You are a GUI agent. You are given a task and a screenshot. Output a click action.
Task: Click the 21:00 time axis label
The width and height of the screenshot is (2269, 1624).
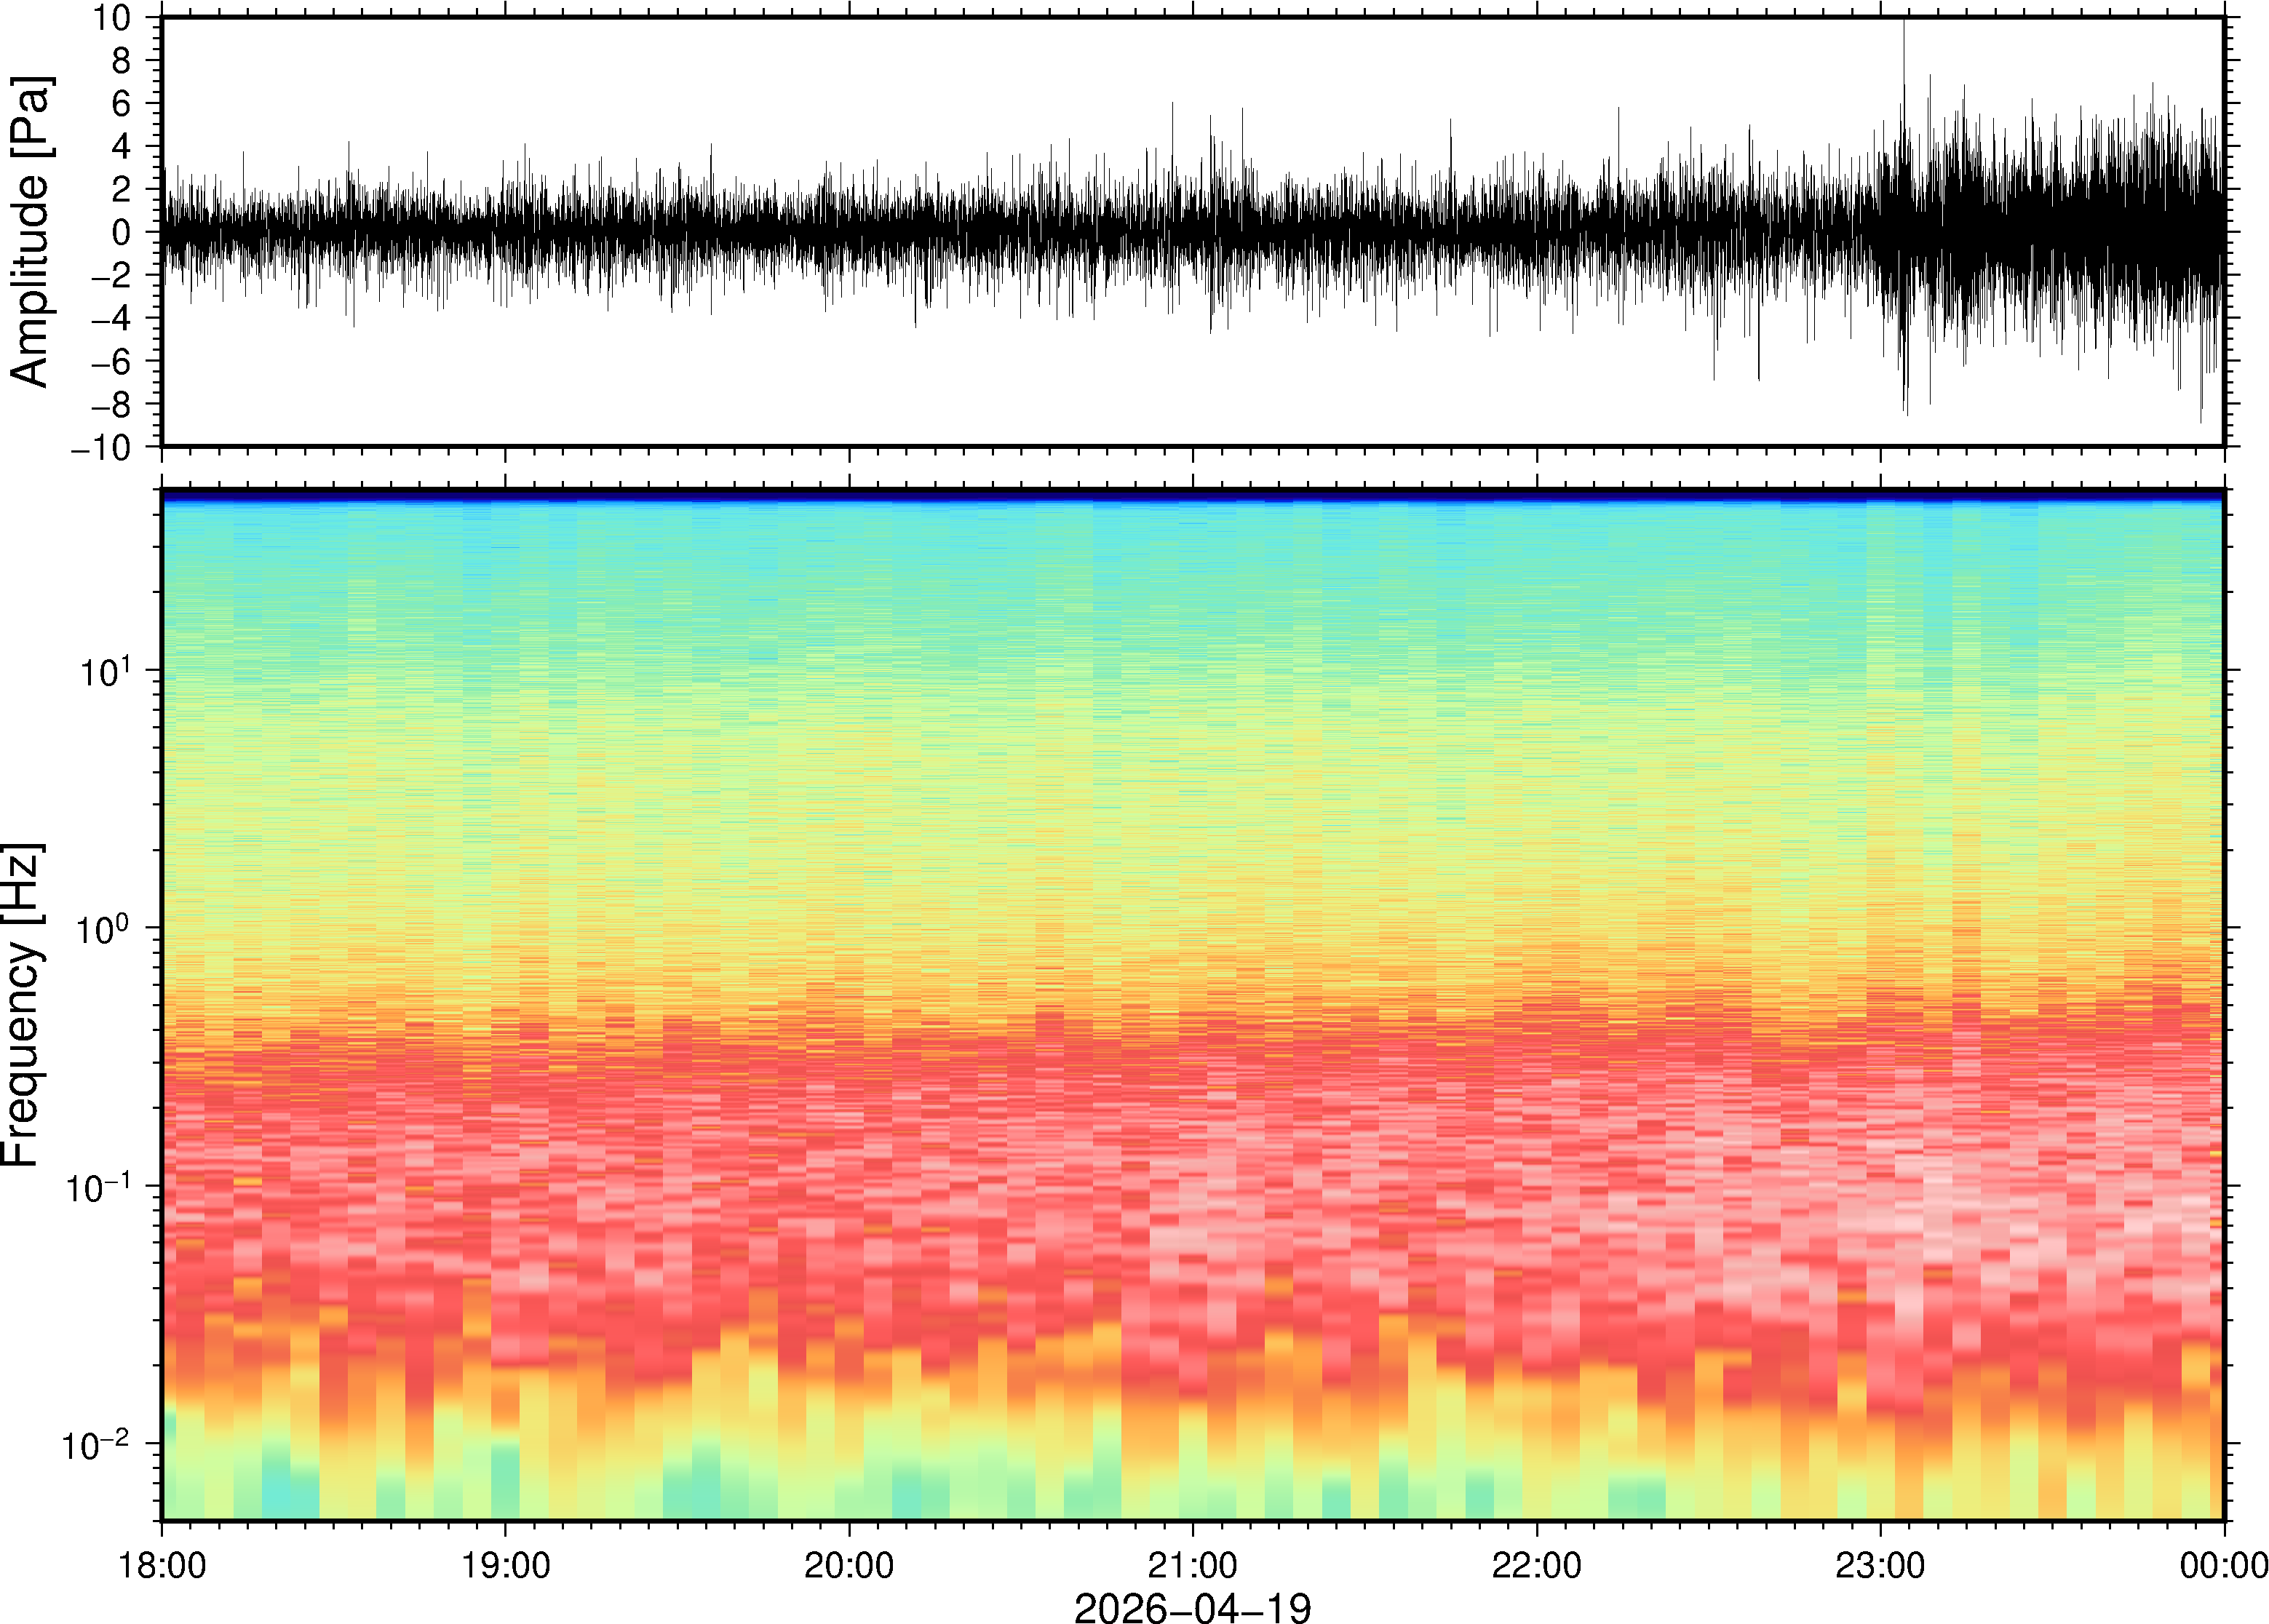[x=1192, y=1564]
